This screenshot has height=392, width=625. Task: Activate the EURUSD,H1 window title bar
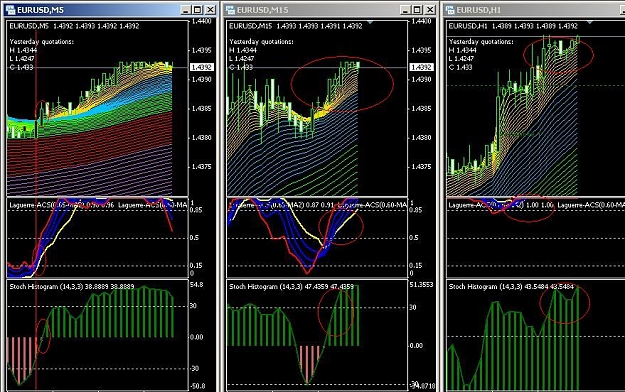pos(534,10)
